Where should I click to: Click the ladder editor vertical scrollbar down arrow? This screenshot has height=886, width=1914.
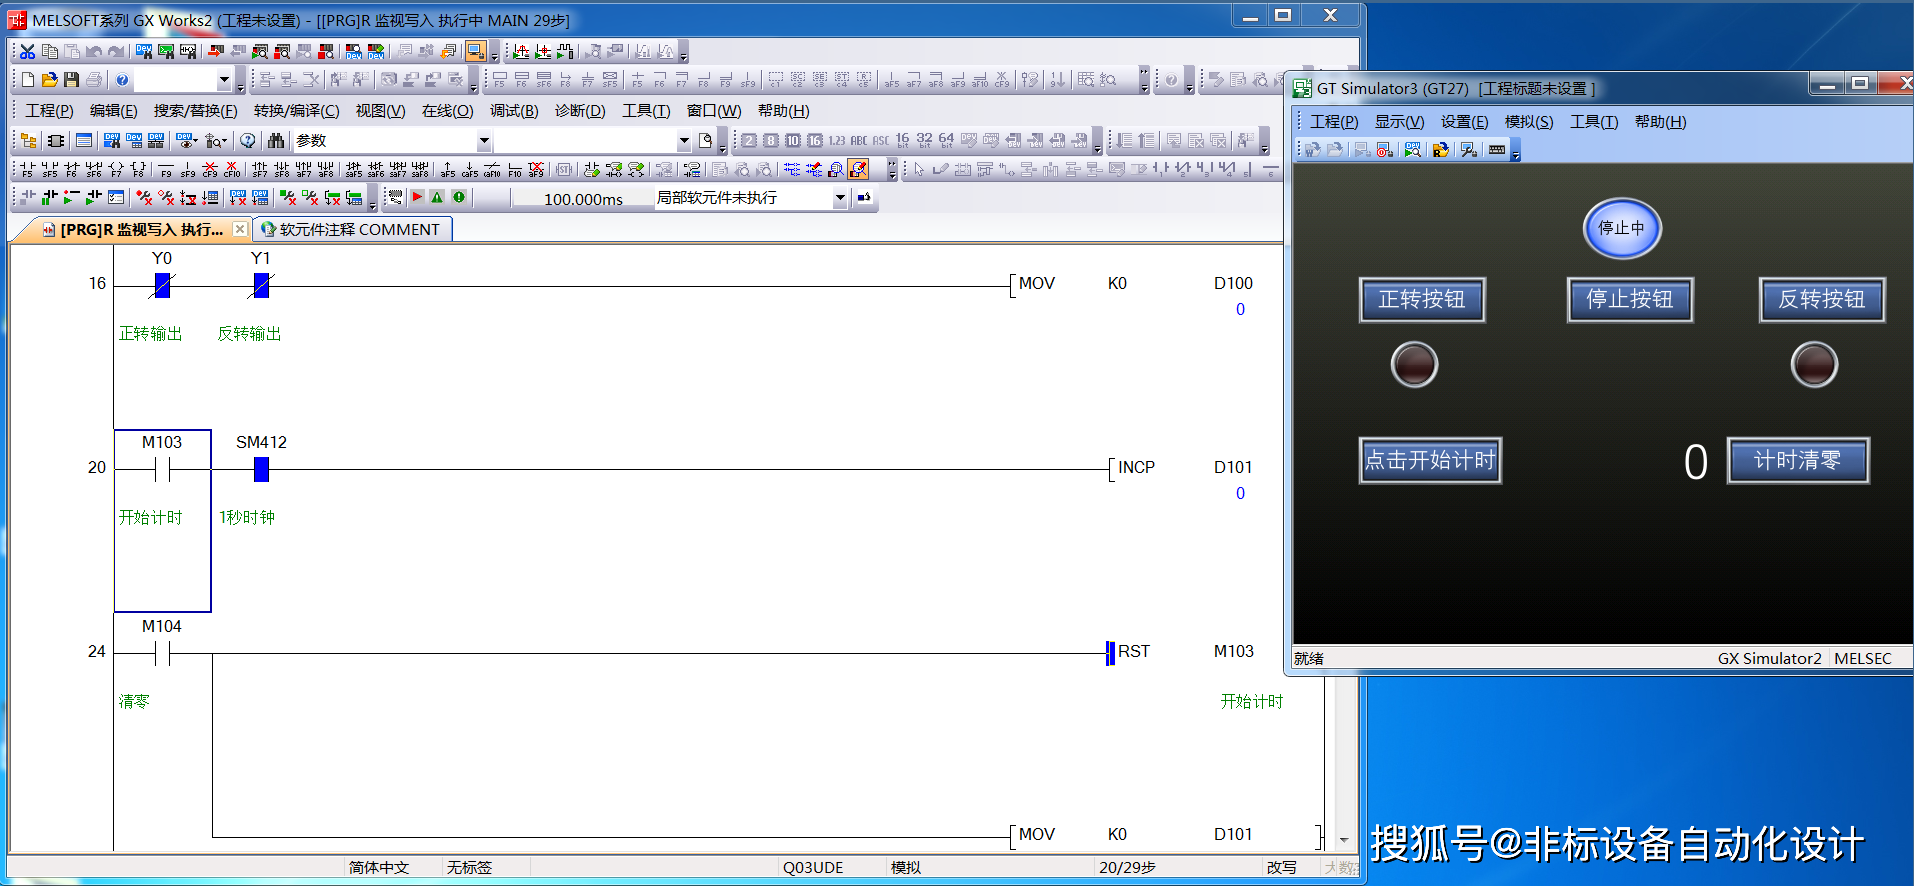[x=1344, y=840]
